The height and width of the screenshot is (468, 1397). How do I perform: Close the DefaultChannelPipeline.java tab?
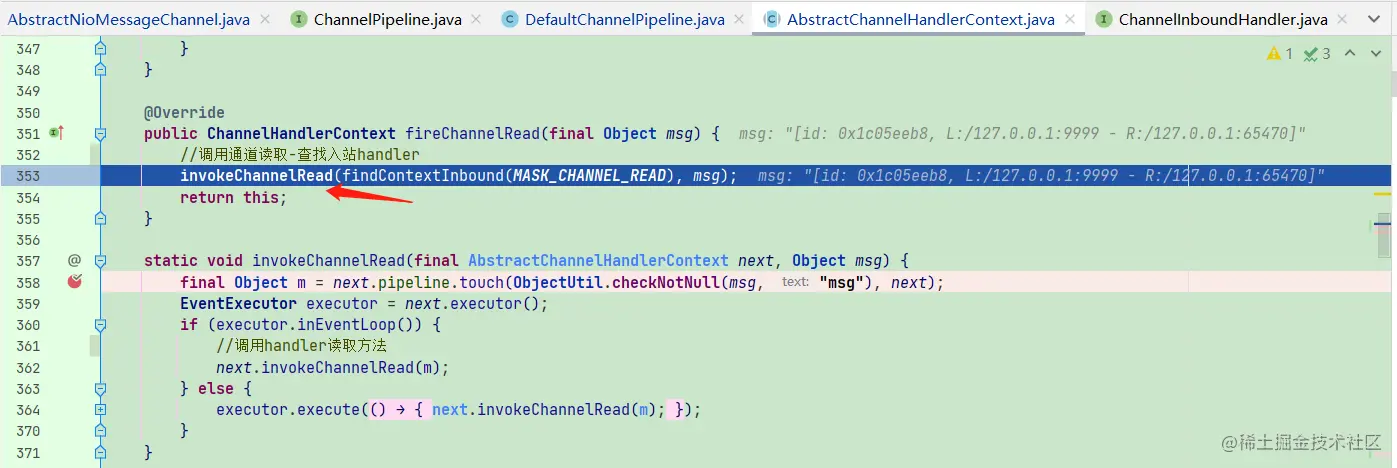tap(738, 19)
